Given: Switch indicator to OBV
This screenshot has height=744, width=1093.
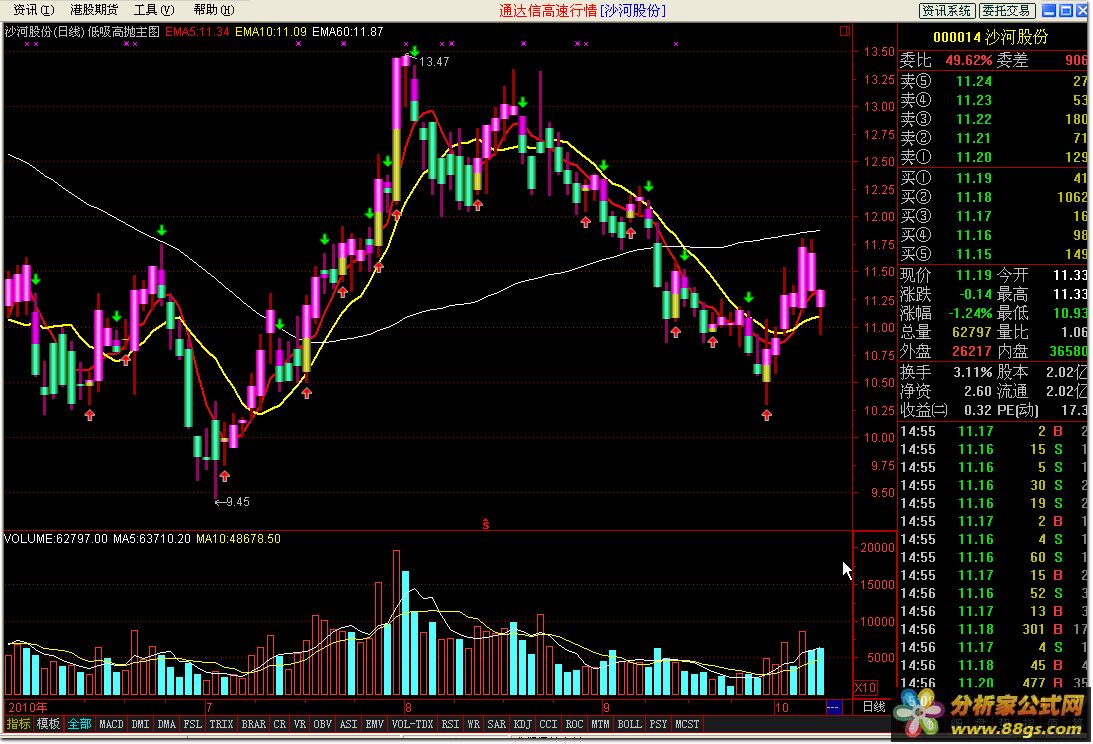Looking at the screenshot, I should pyautogui.click(x=323, y=724).
